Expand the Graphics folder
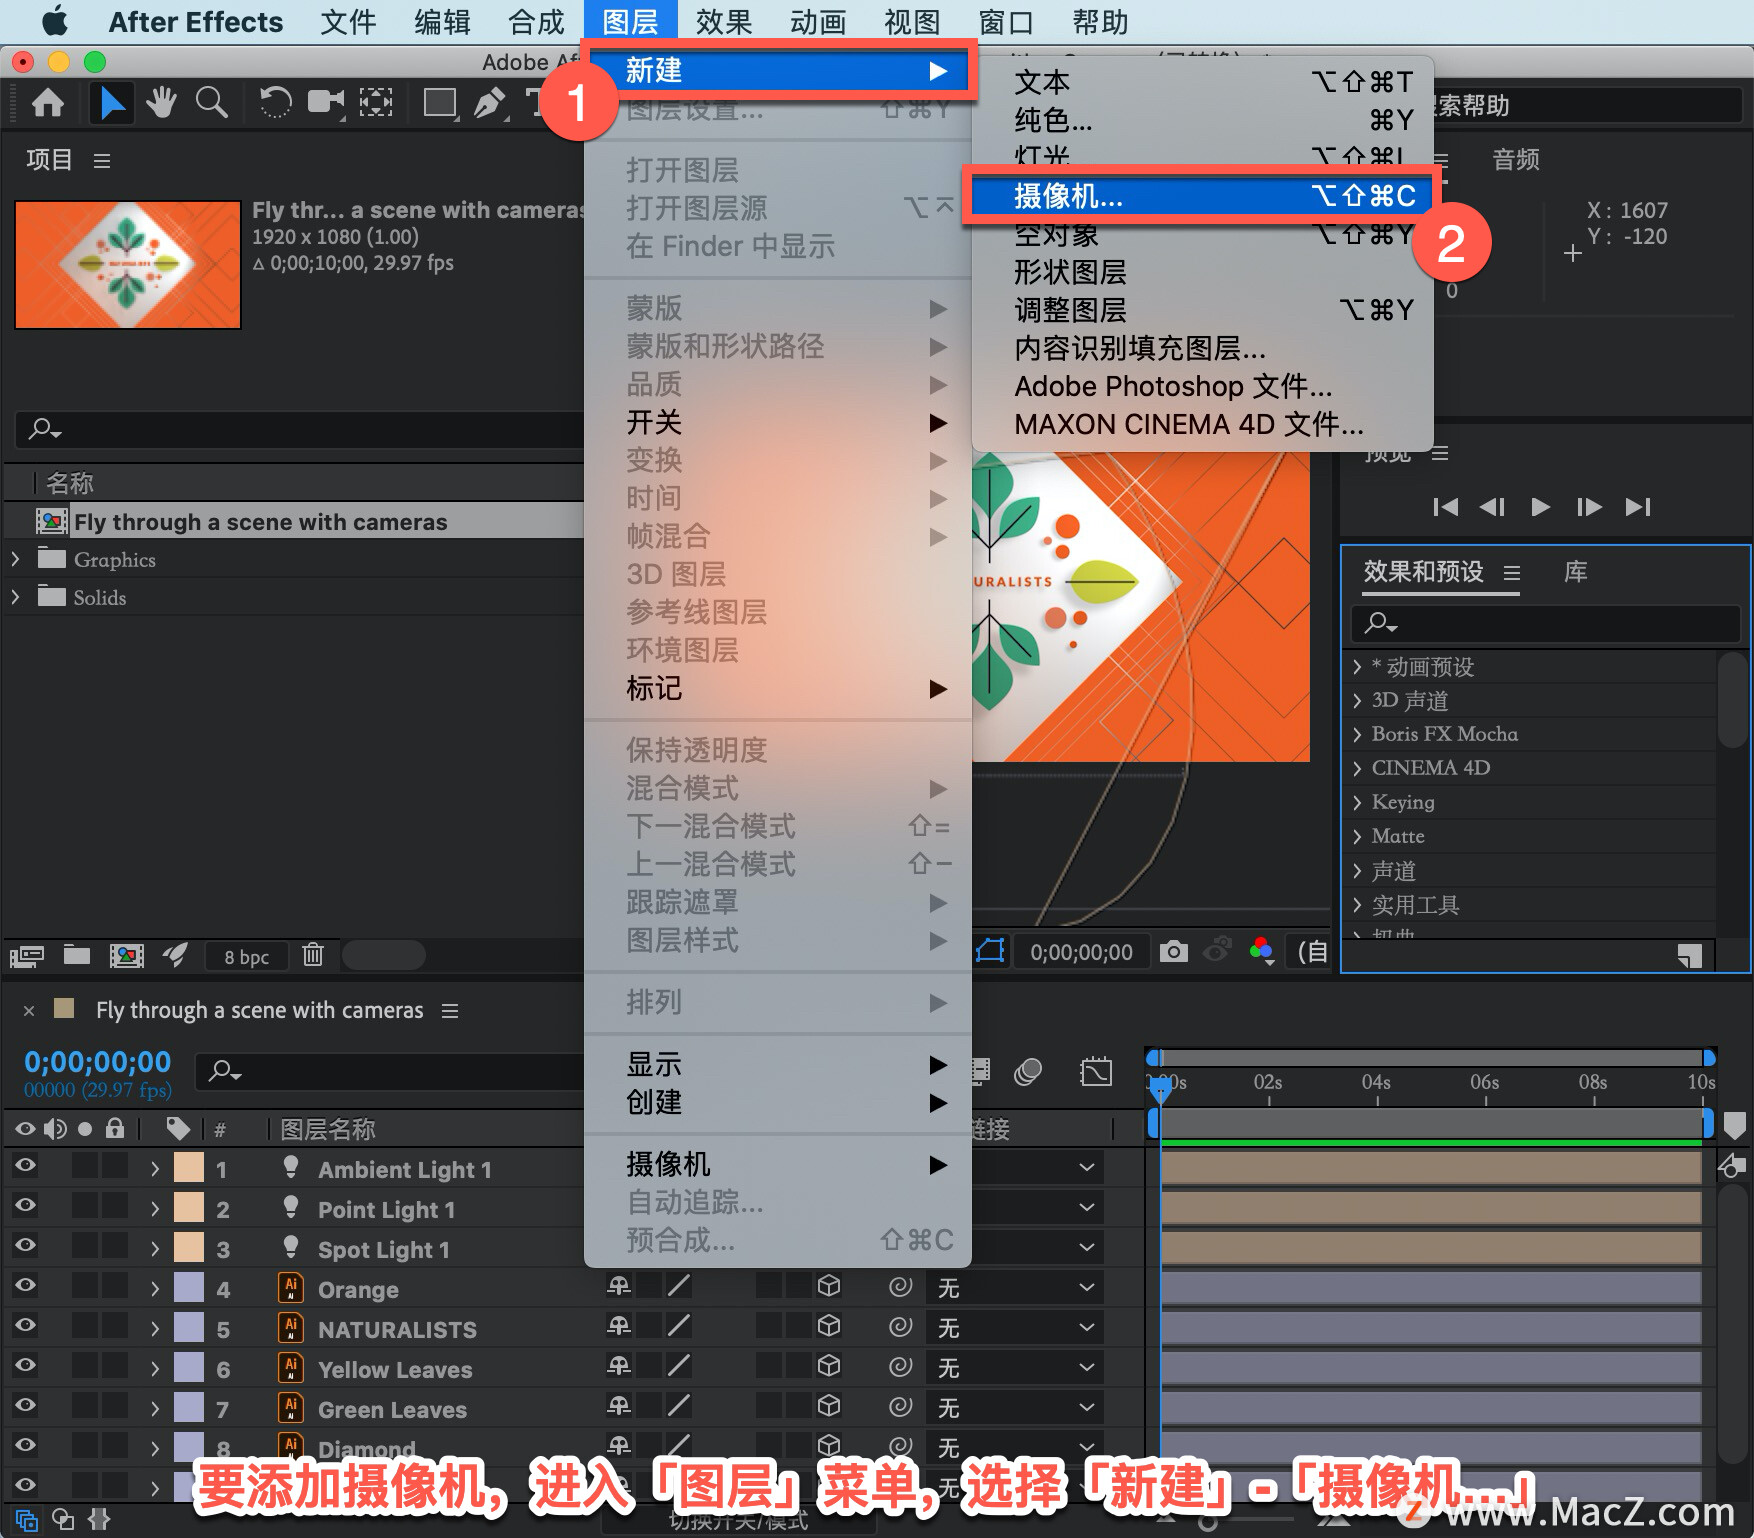The image size is (1754, 1538). coord(15,559)
